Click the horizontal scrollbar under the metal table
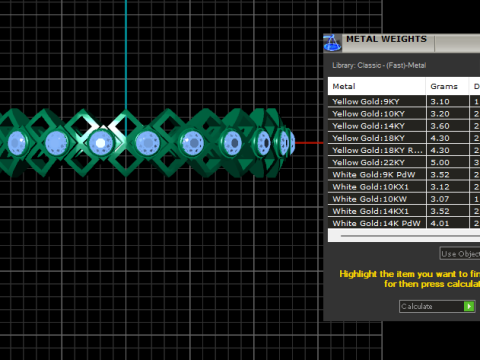The width and height of the screenshot is (480, 360). click(x=404, y=235)
